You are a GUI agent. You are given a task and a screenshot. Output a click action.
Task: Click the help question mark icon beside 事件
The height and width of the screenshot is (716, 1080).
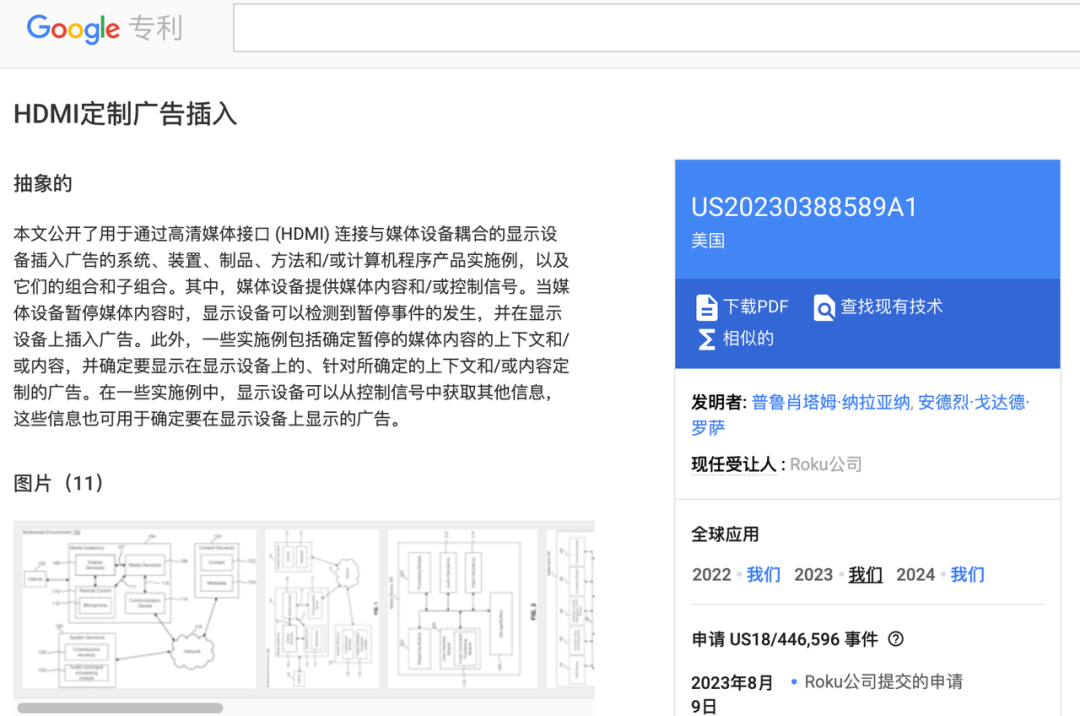(895, 640)
